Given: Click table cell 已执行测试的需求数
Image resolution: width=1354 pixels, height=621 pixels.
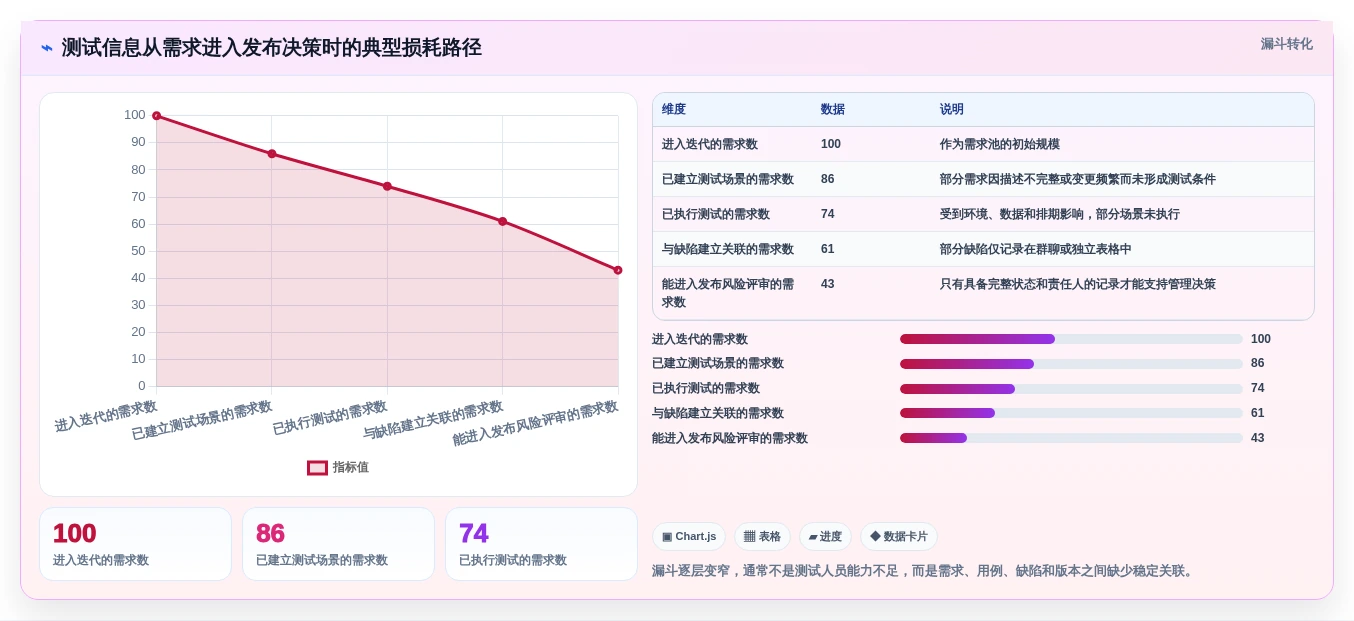Looking at the screenshot, I should tap(716, 214).
